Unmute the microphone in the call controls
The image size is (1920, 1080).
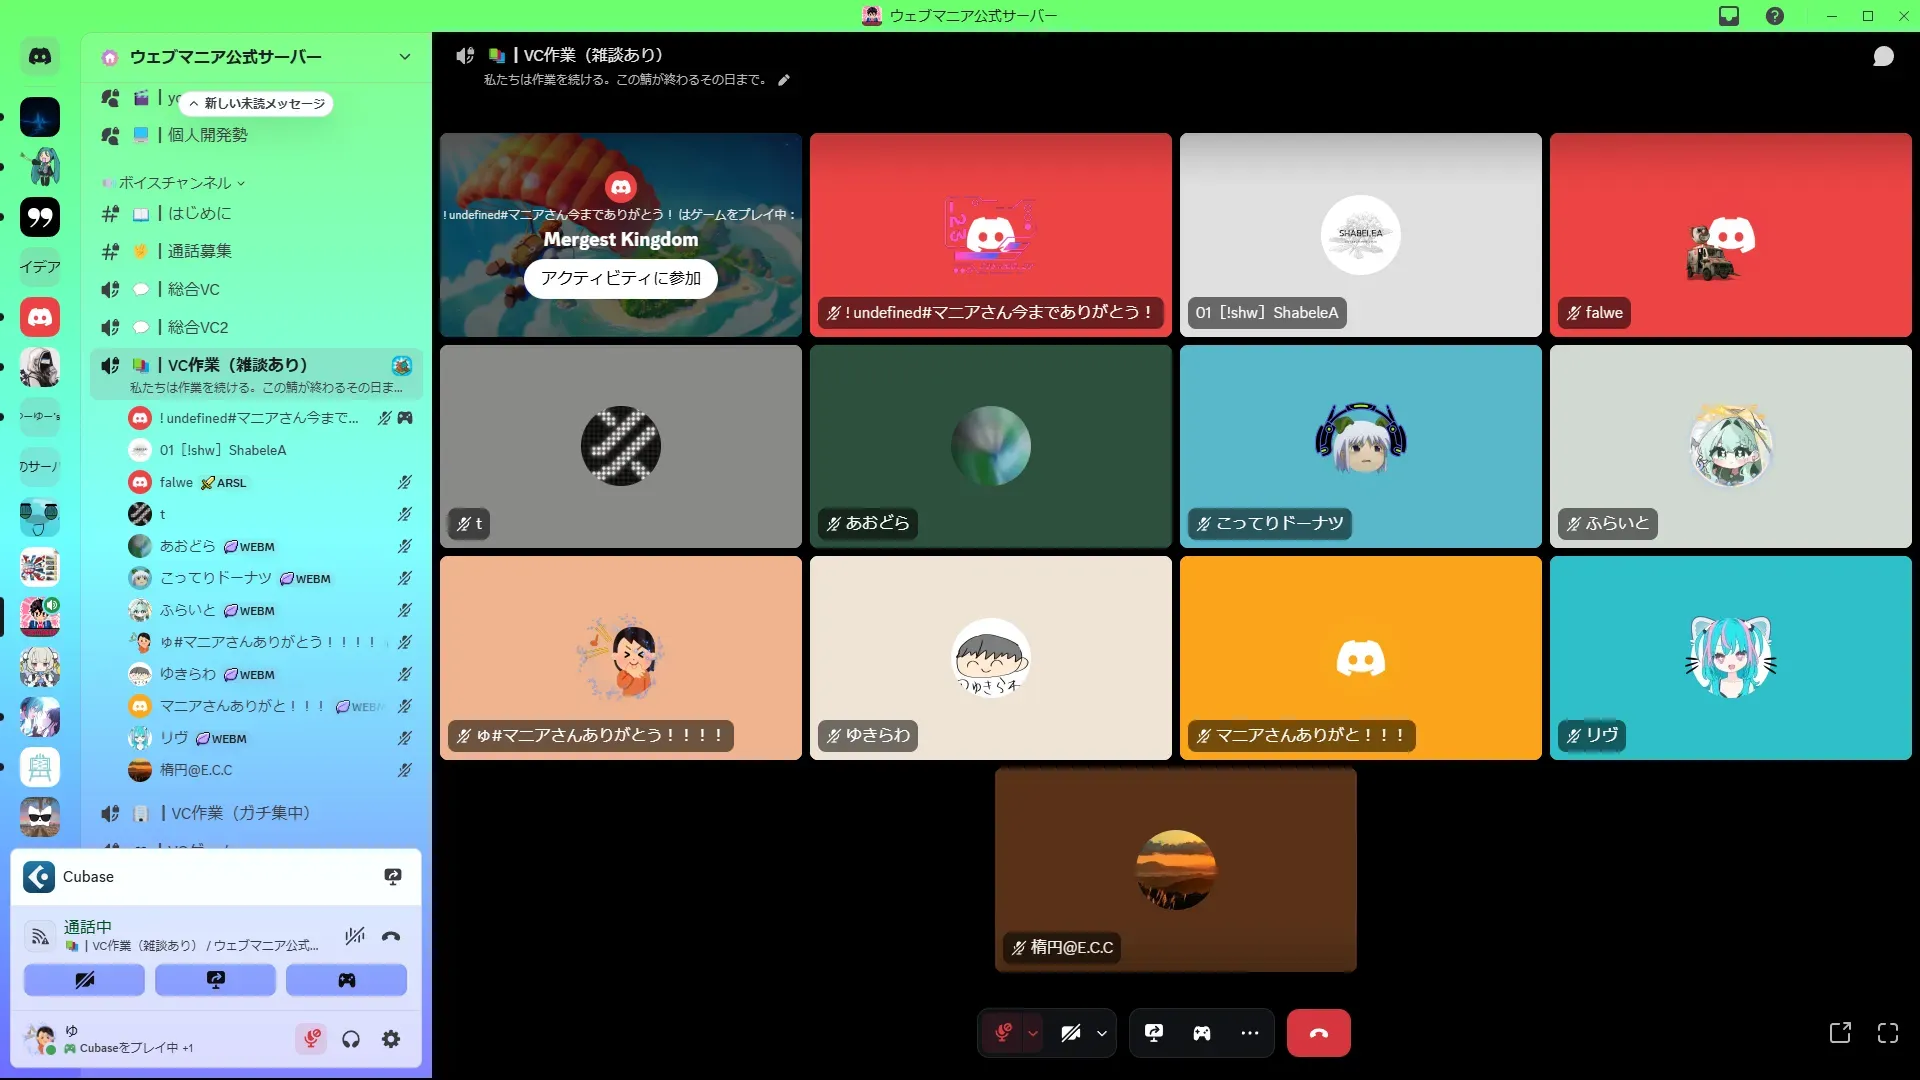(x=1003, y=1033)
